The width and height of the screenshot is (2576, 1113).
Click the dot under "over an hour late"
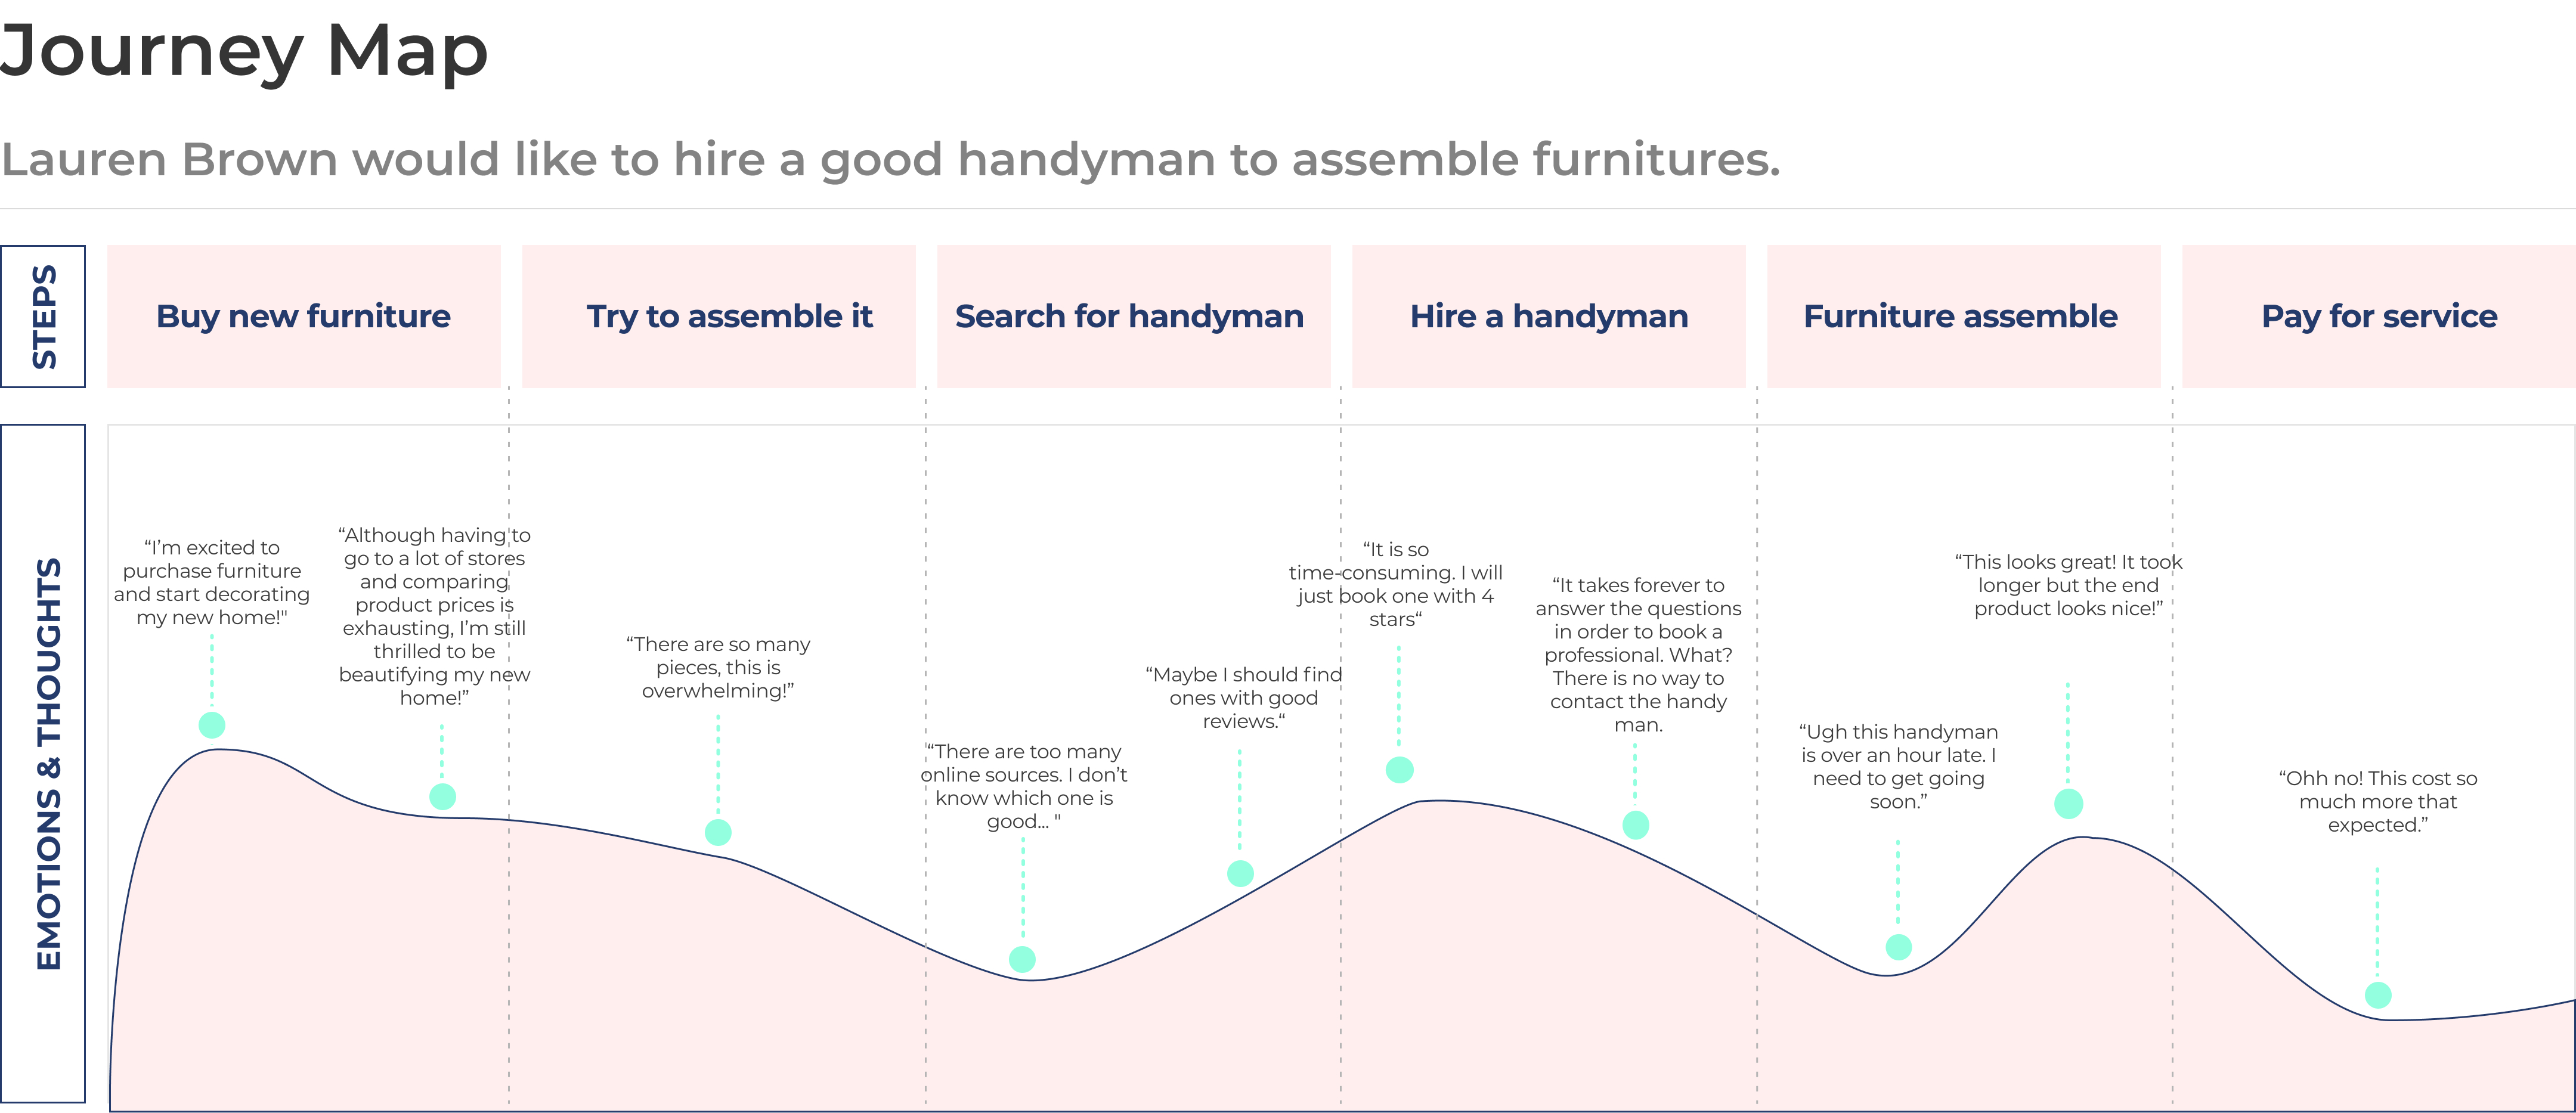[x=1898, y=946]
